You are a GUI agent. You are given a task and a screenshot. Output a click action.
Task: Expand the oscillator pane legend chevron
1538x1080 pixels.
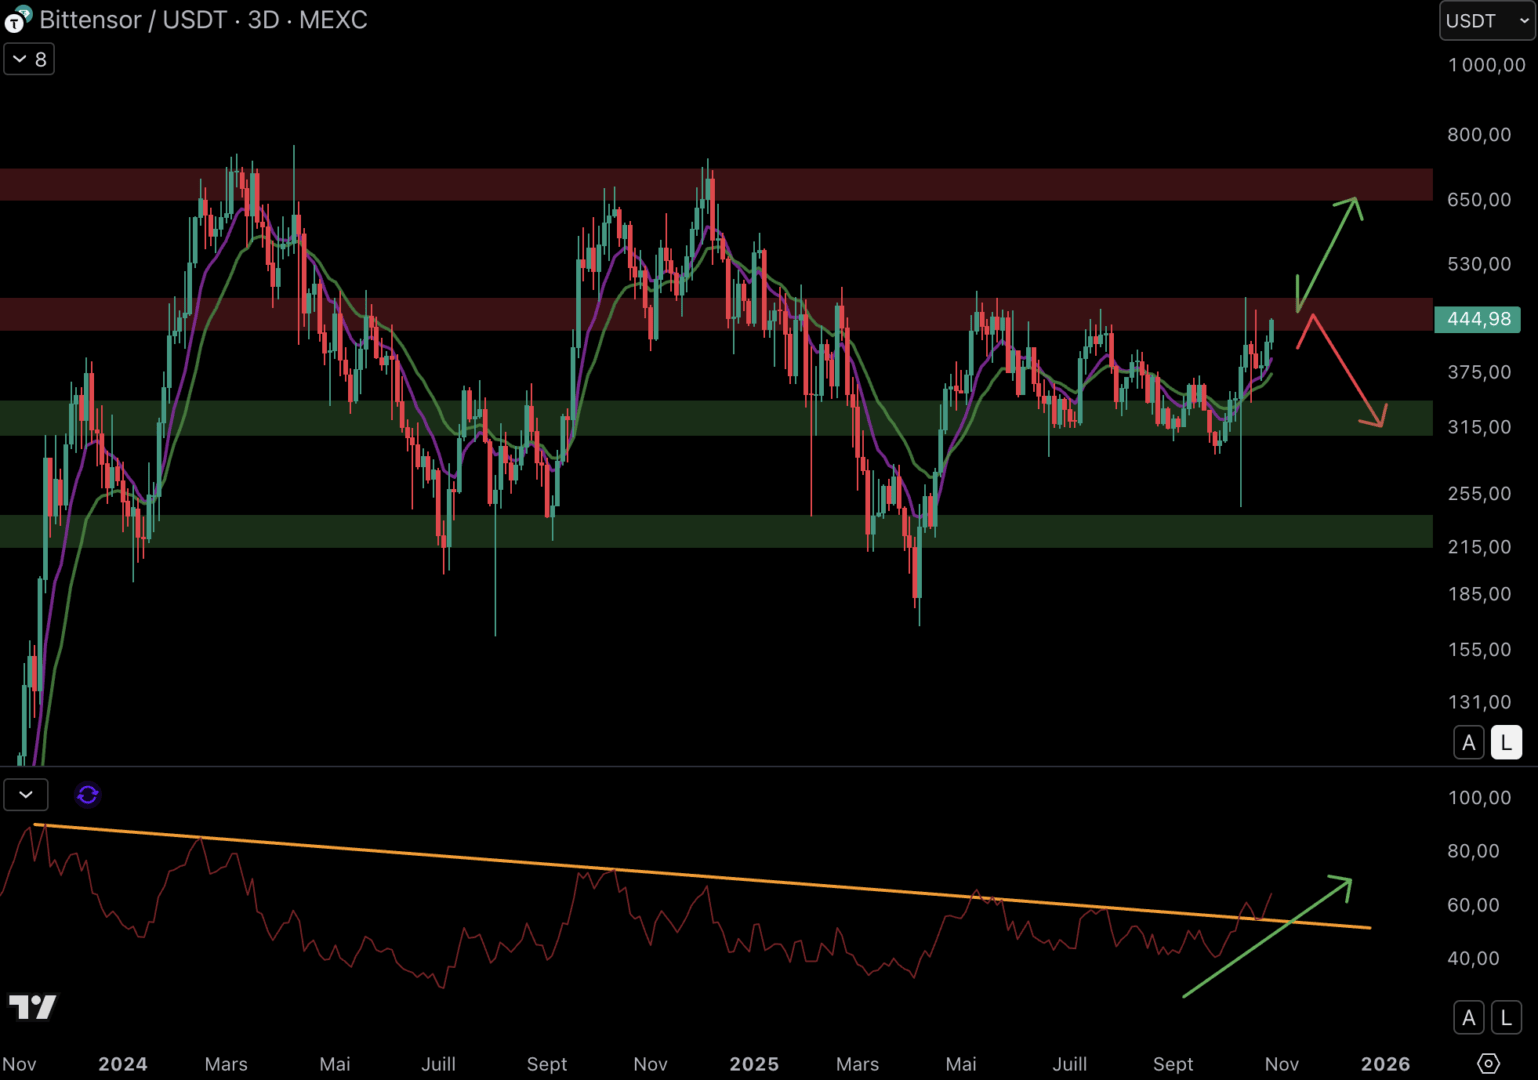(x=26, y=795)
